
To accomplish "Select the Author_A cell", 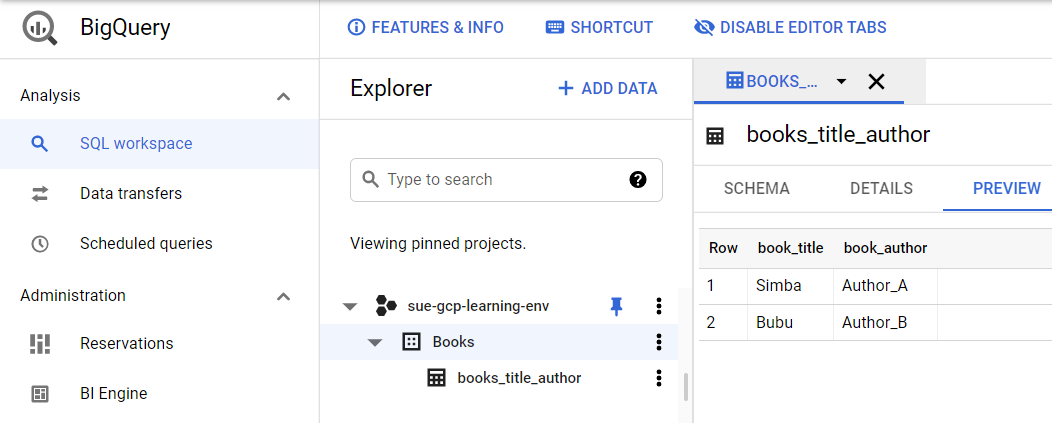I will pyautogui.click(x=885, y=286).
